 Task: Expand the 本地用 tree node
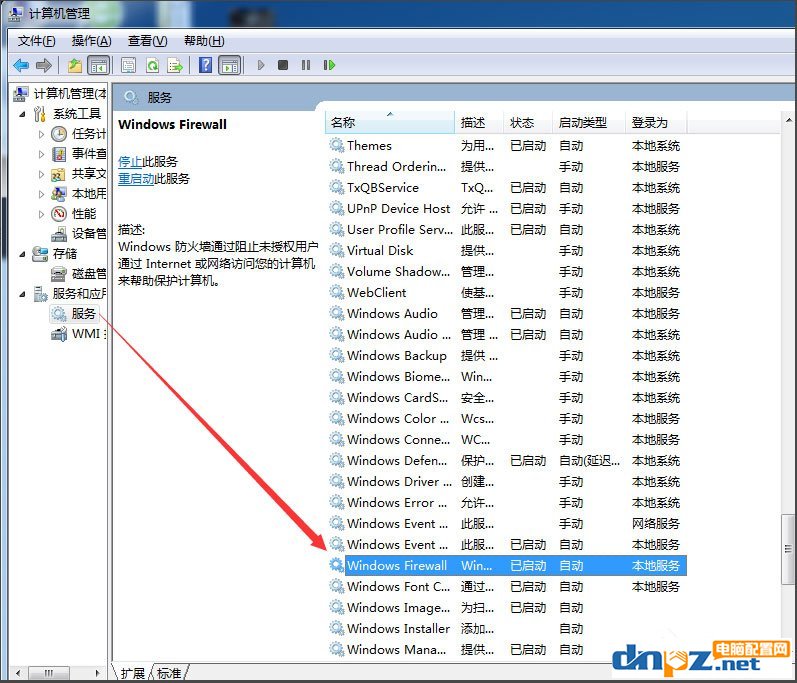click(x=41, y=194)
